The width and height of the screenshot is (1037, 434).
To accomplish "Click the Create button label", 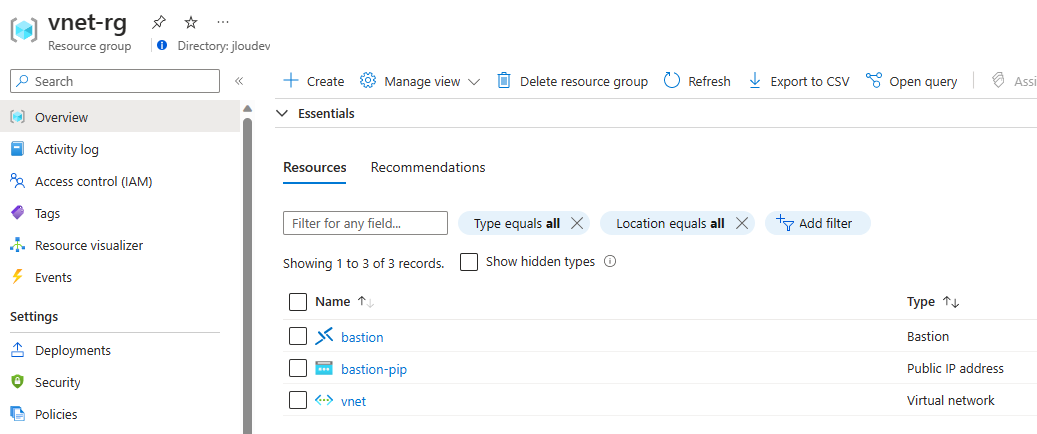I will click(325, 81).
